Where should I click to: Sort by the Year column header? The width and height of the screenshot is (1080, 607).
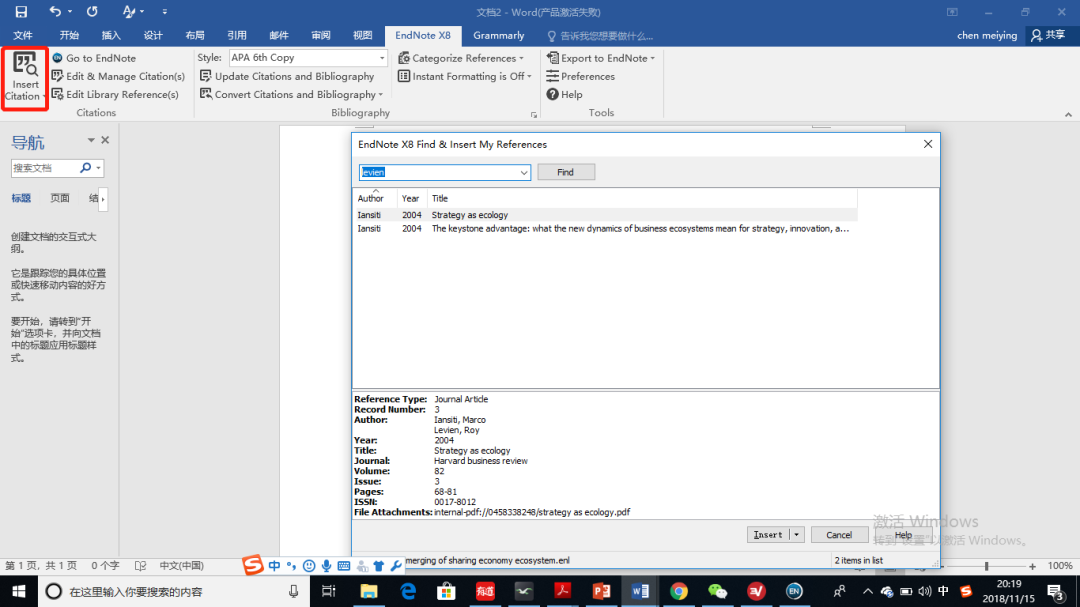pos(412,198)
